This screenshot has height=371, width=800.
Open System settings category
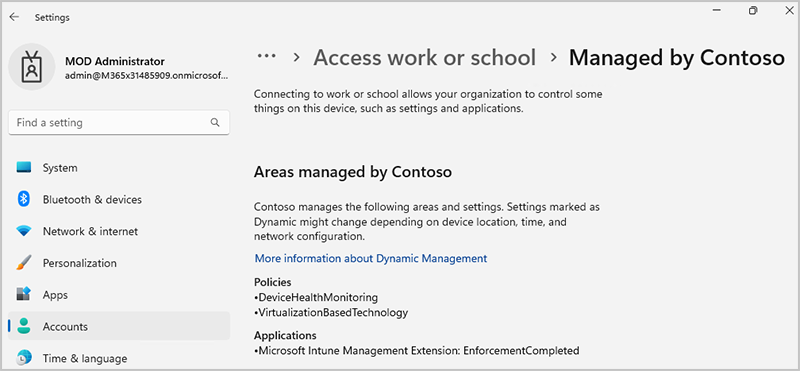(x=119, y=167)
